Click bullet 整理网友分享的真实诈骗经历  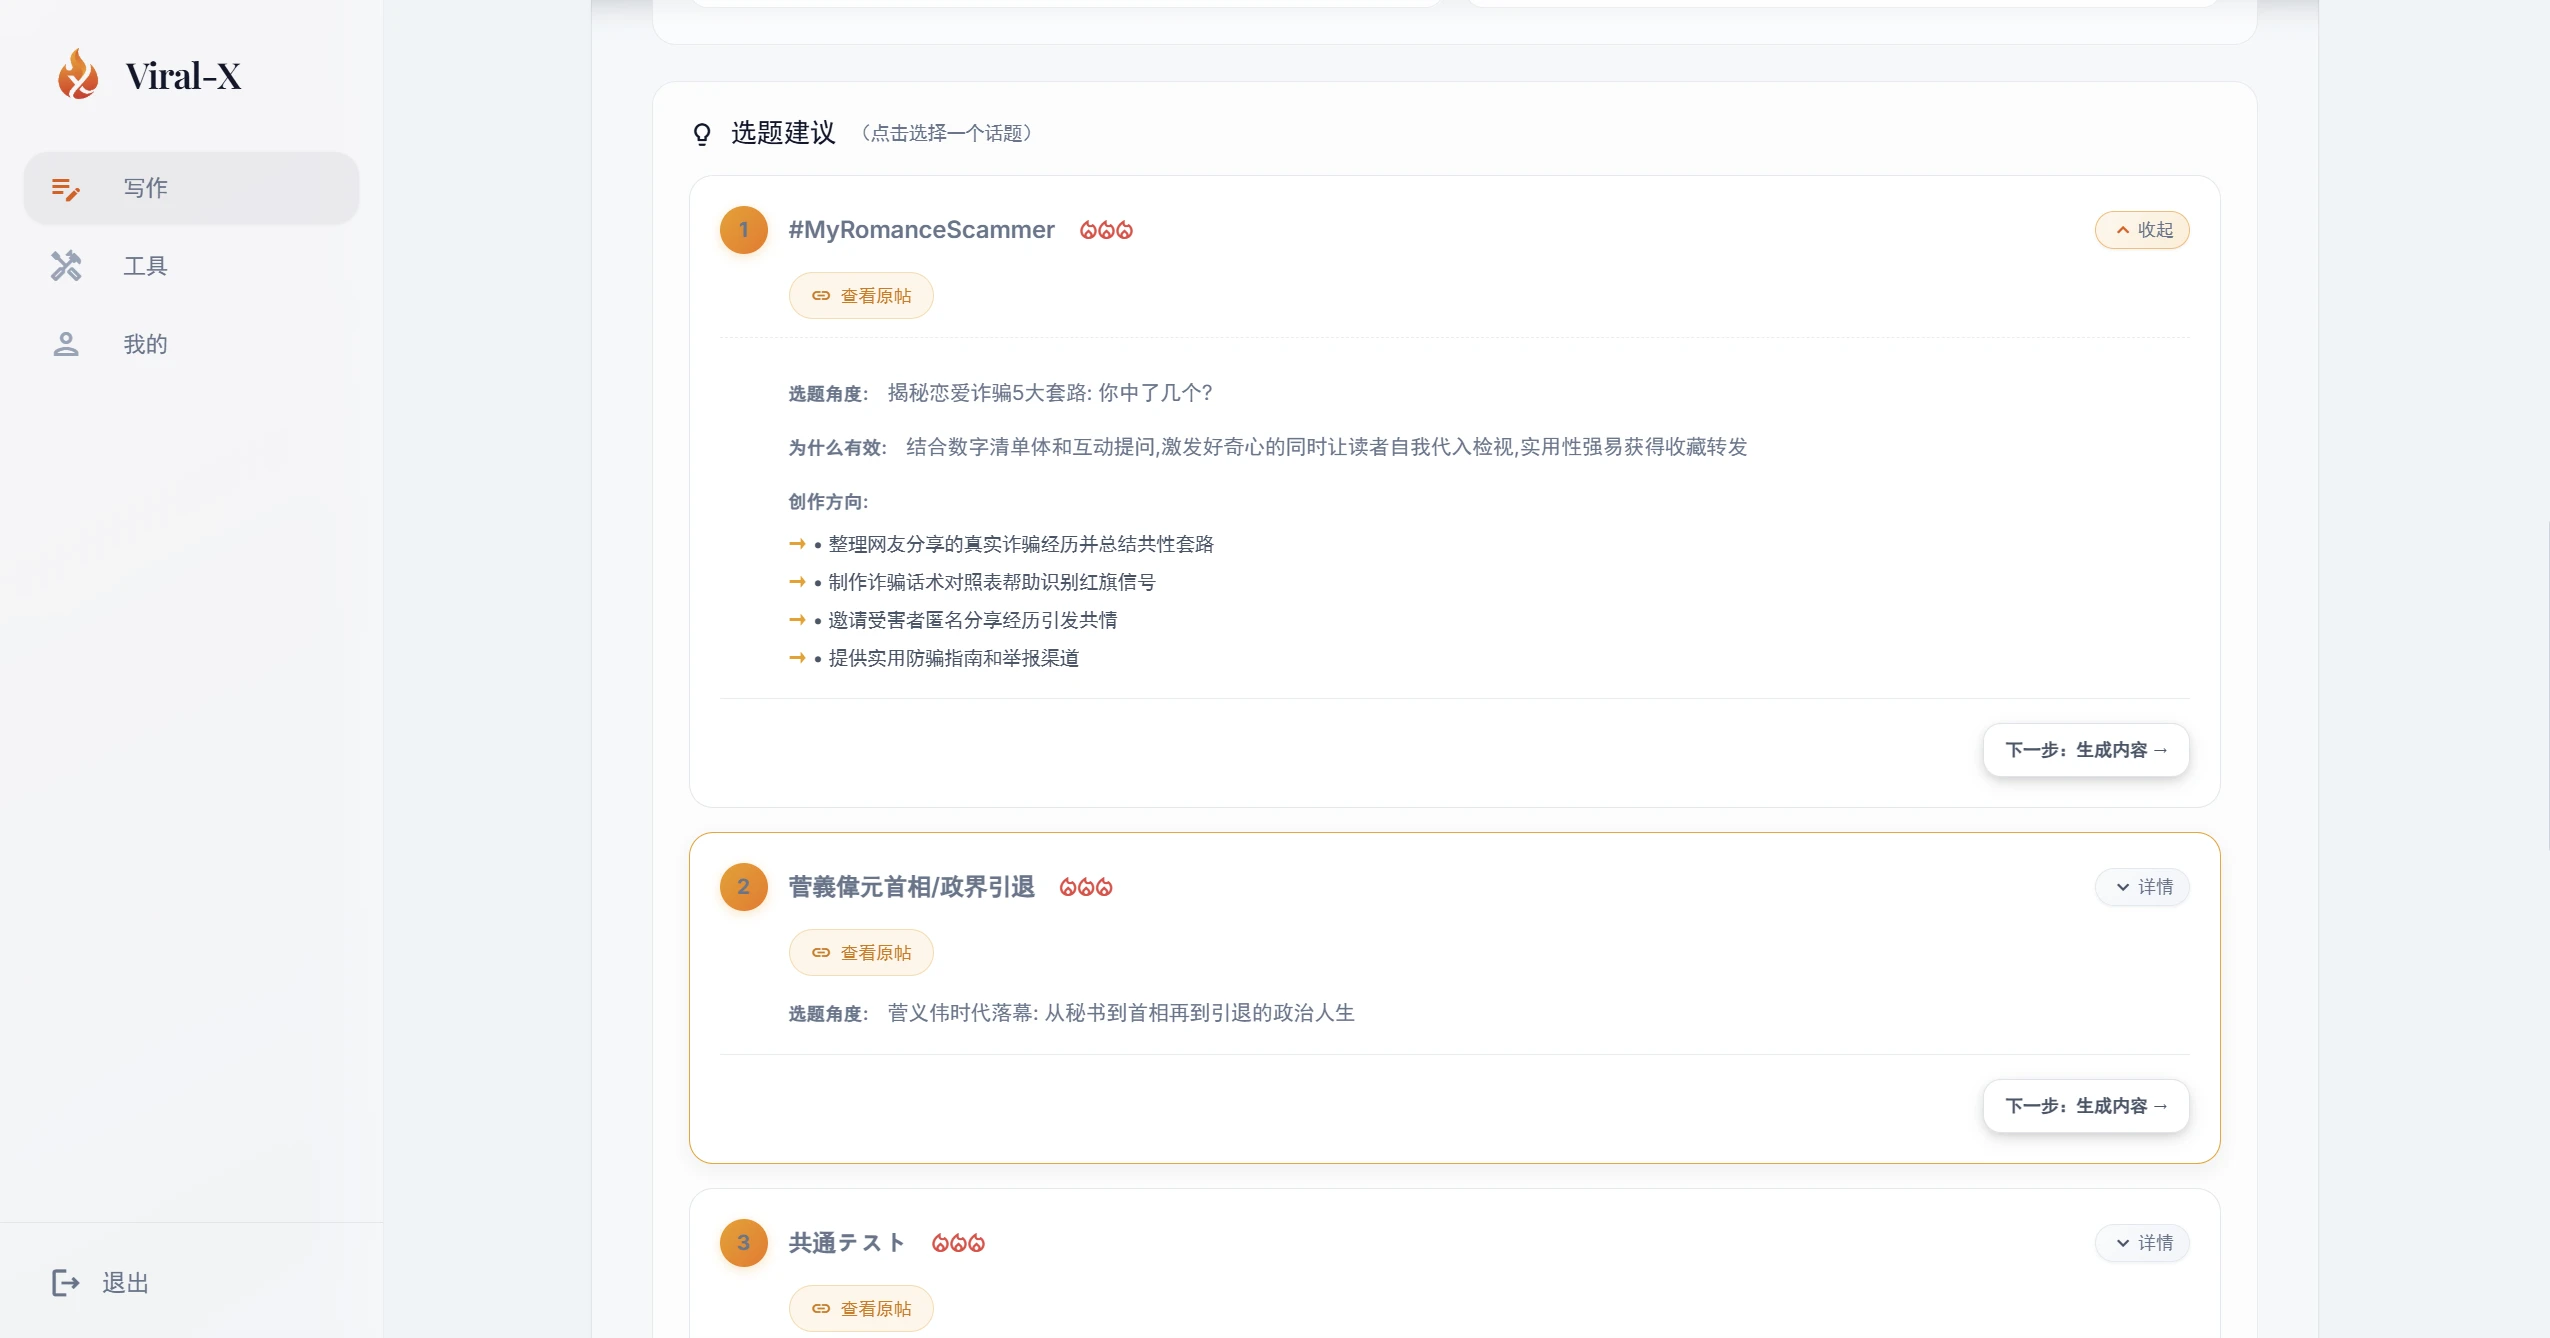(1021, 544)
